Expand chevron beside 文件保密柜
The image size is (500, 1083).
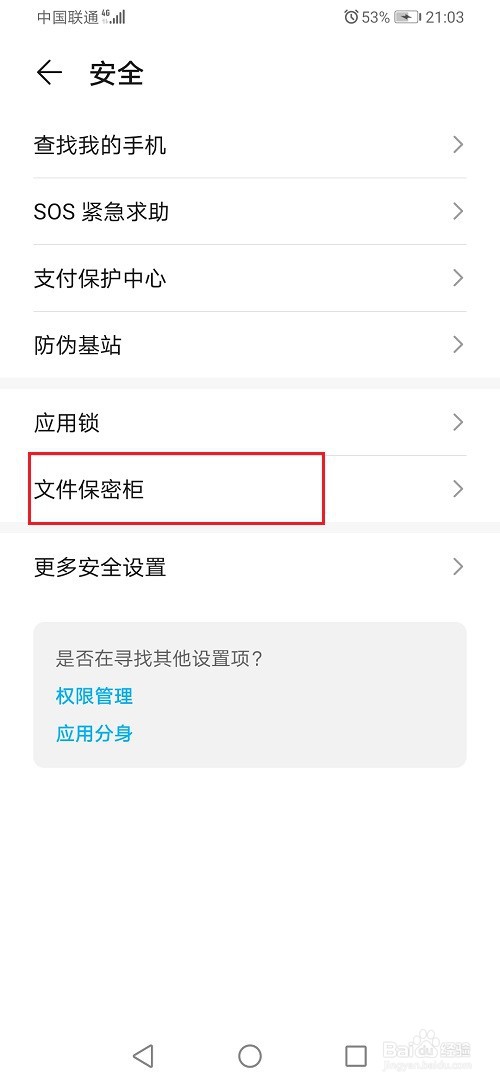pyautogui.click(x=457, y=489)
